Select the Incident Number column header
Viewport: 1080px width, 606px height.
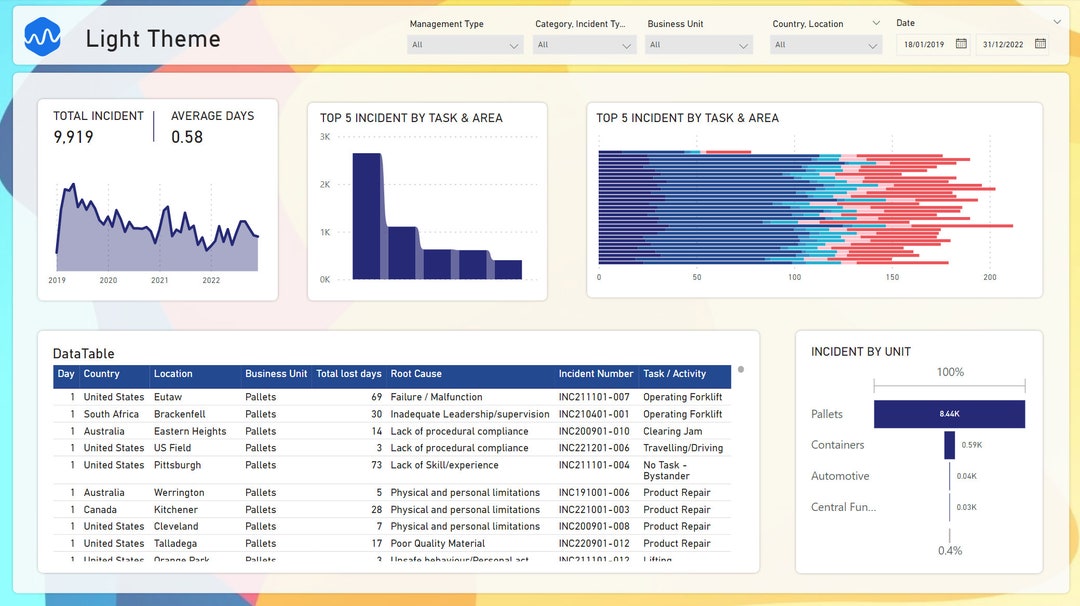coord(596,374)
